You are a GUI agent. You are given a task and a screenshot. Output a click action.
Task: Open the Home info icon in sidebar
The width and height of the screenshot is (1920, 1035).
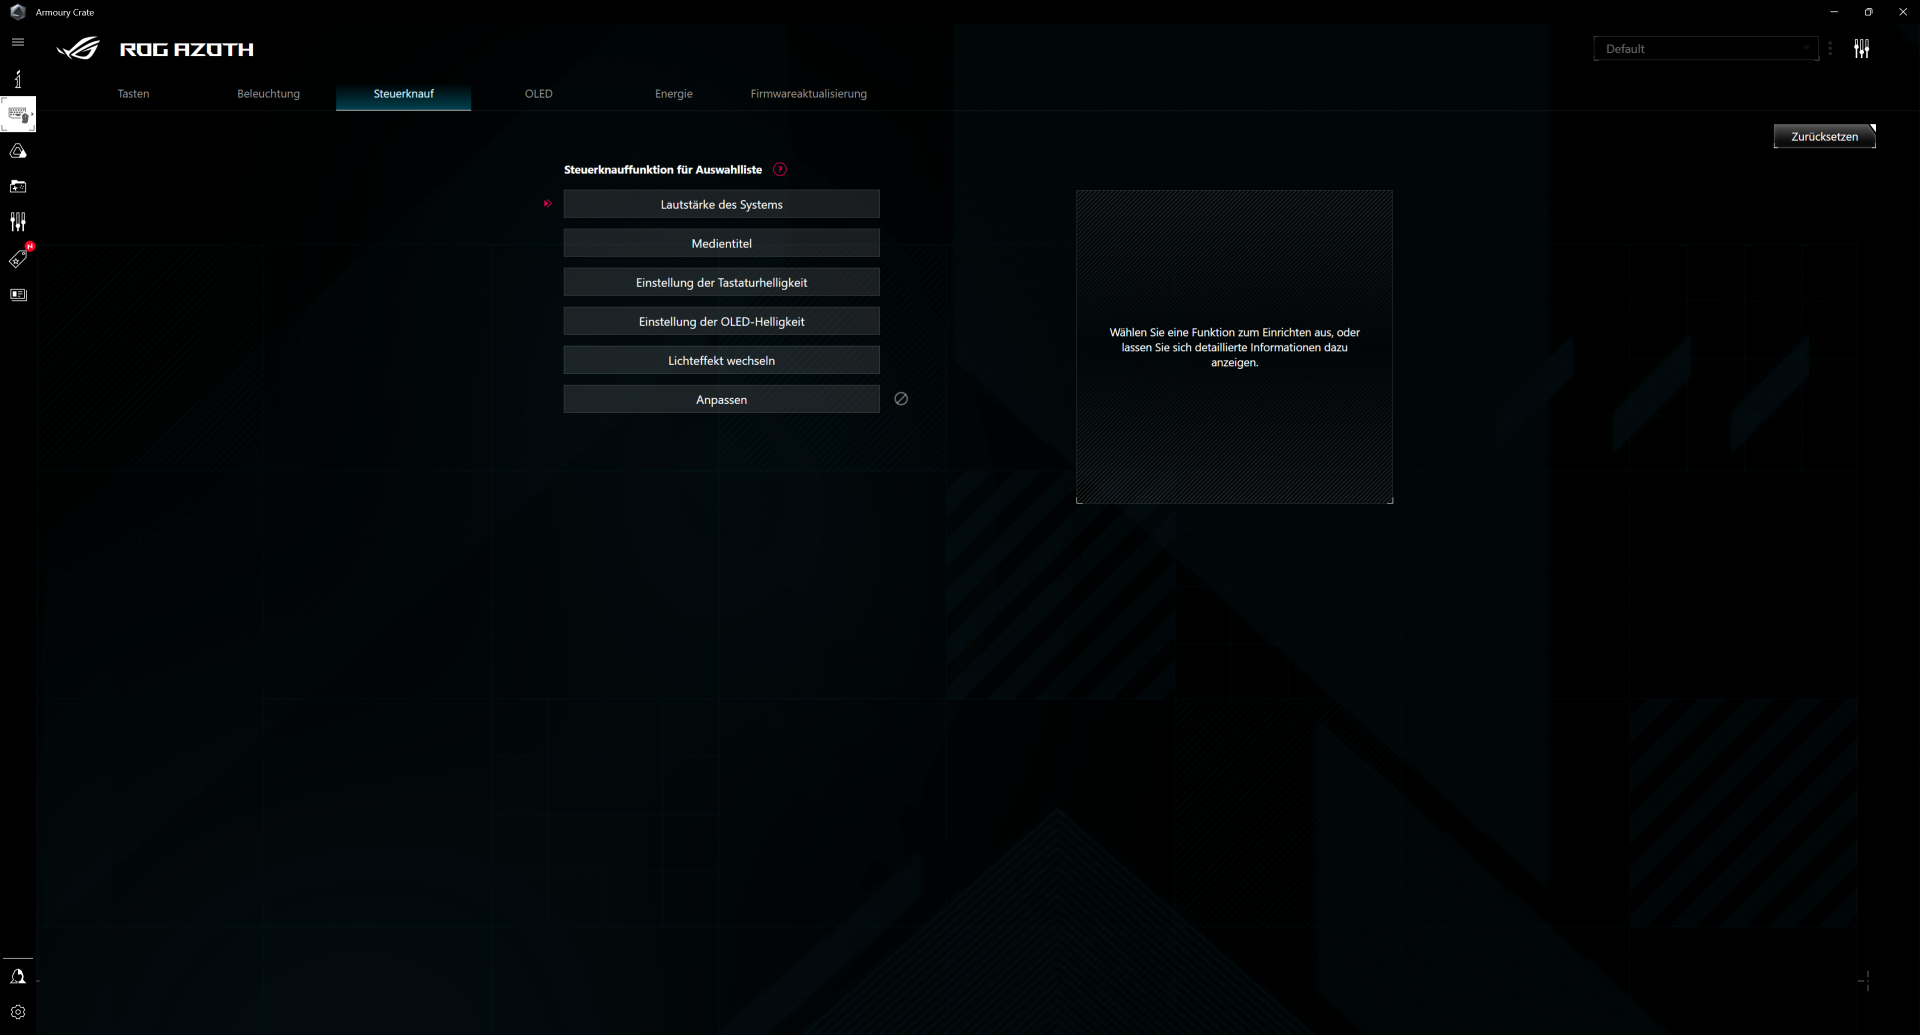[x=18, y=78]
